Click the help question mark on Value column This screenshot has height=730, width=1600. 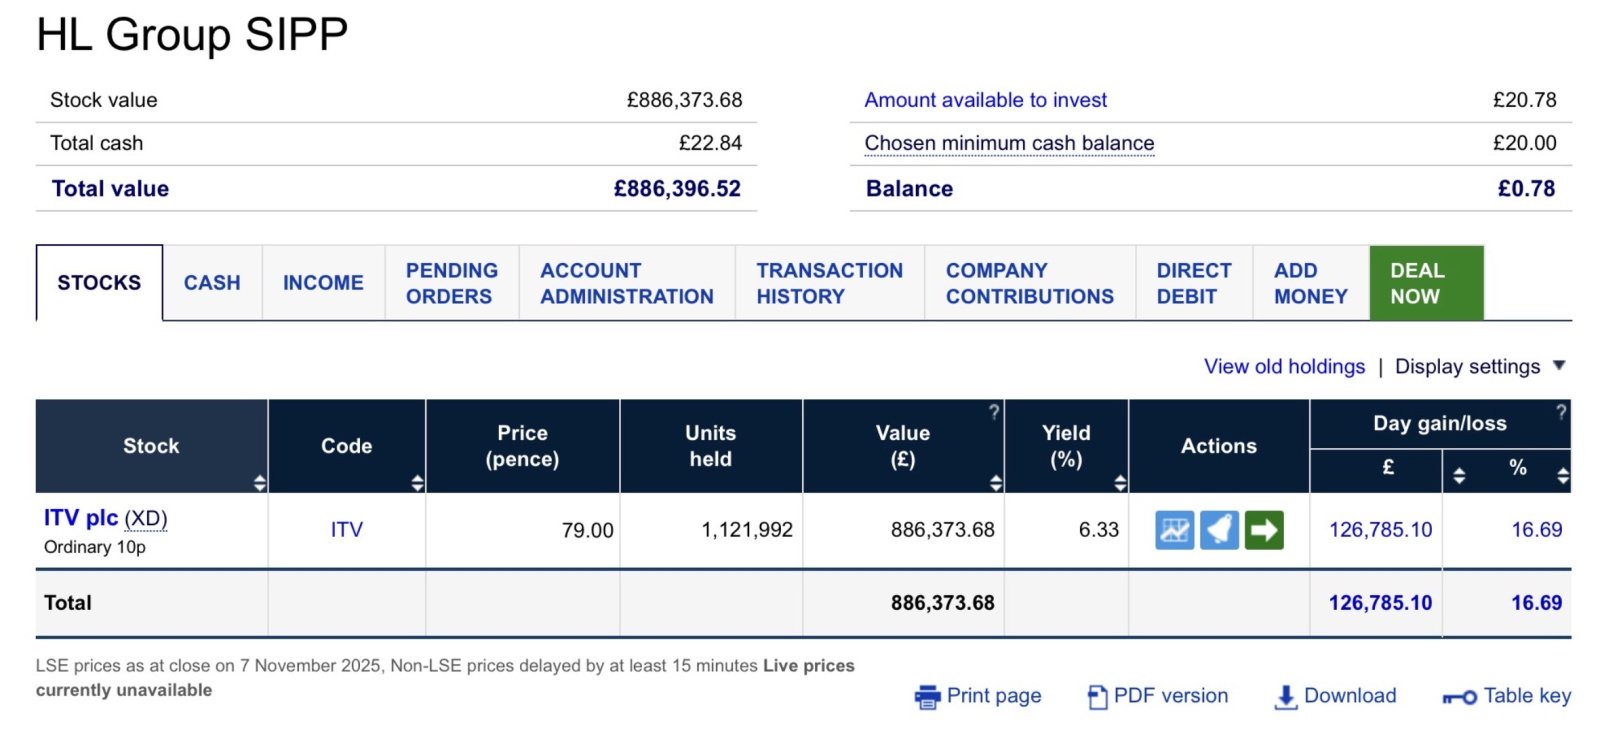994,412
